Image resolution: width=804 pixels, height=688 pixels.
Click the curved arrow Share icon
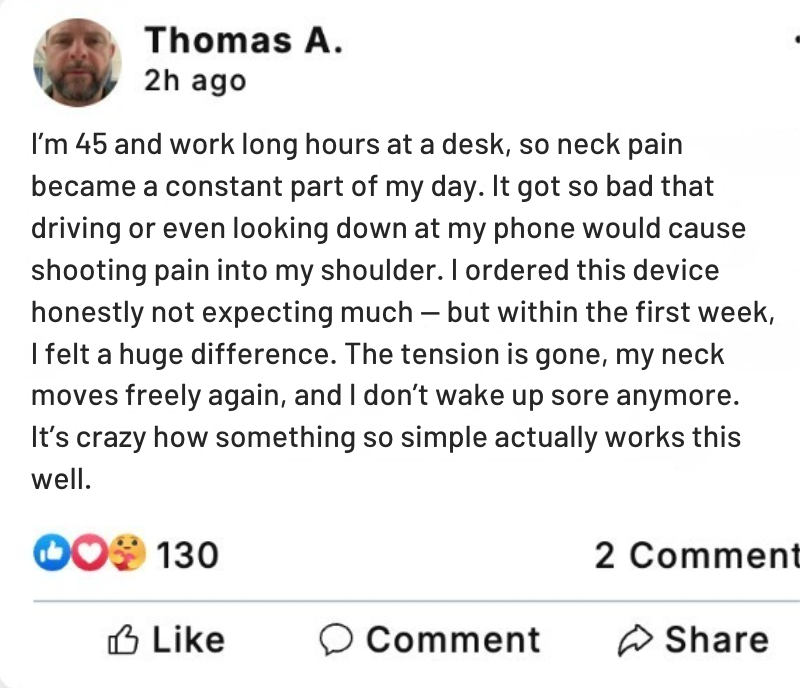tap(635, 640)
